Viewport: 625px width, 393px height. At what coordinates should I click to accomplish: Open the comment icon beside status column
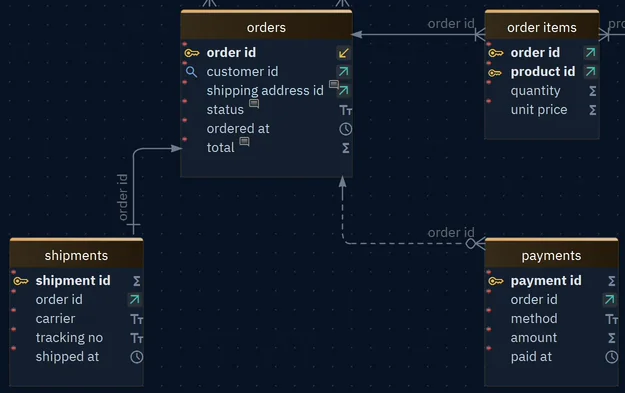[254, 104]
